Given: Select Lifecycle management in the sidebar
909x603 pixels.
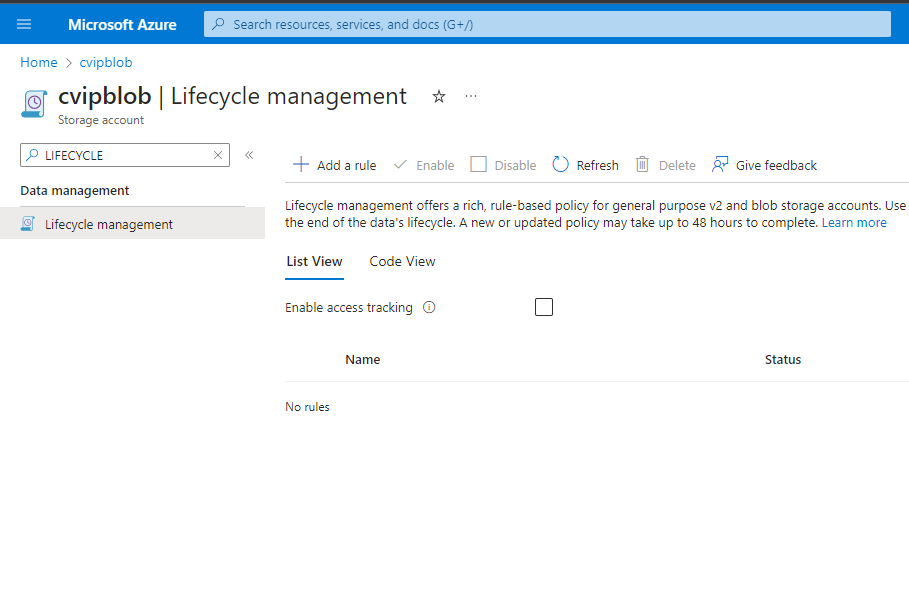Looking at the screenshot, I should pos(132,224).
